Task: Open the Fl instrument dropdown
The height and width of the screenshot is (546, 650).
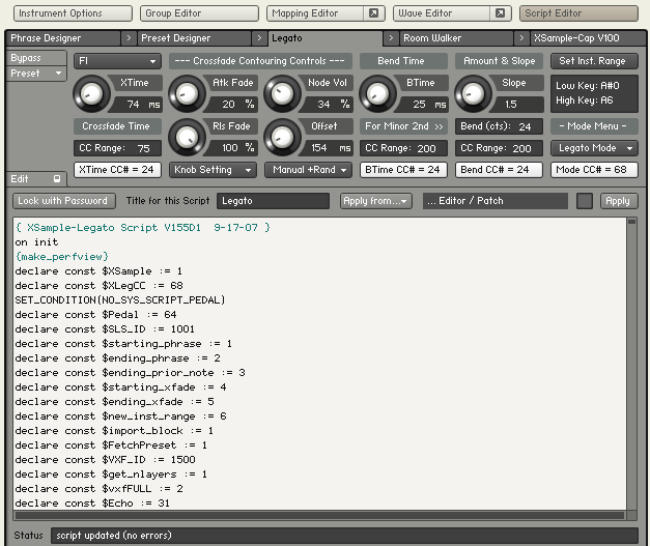Action: point(118,61)
